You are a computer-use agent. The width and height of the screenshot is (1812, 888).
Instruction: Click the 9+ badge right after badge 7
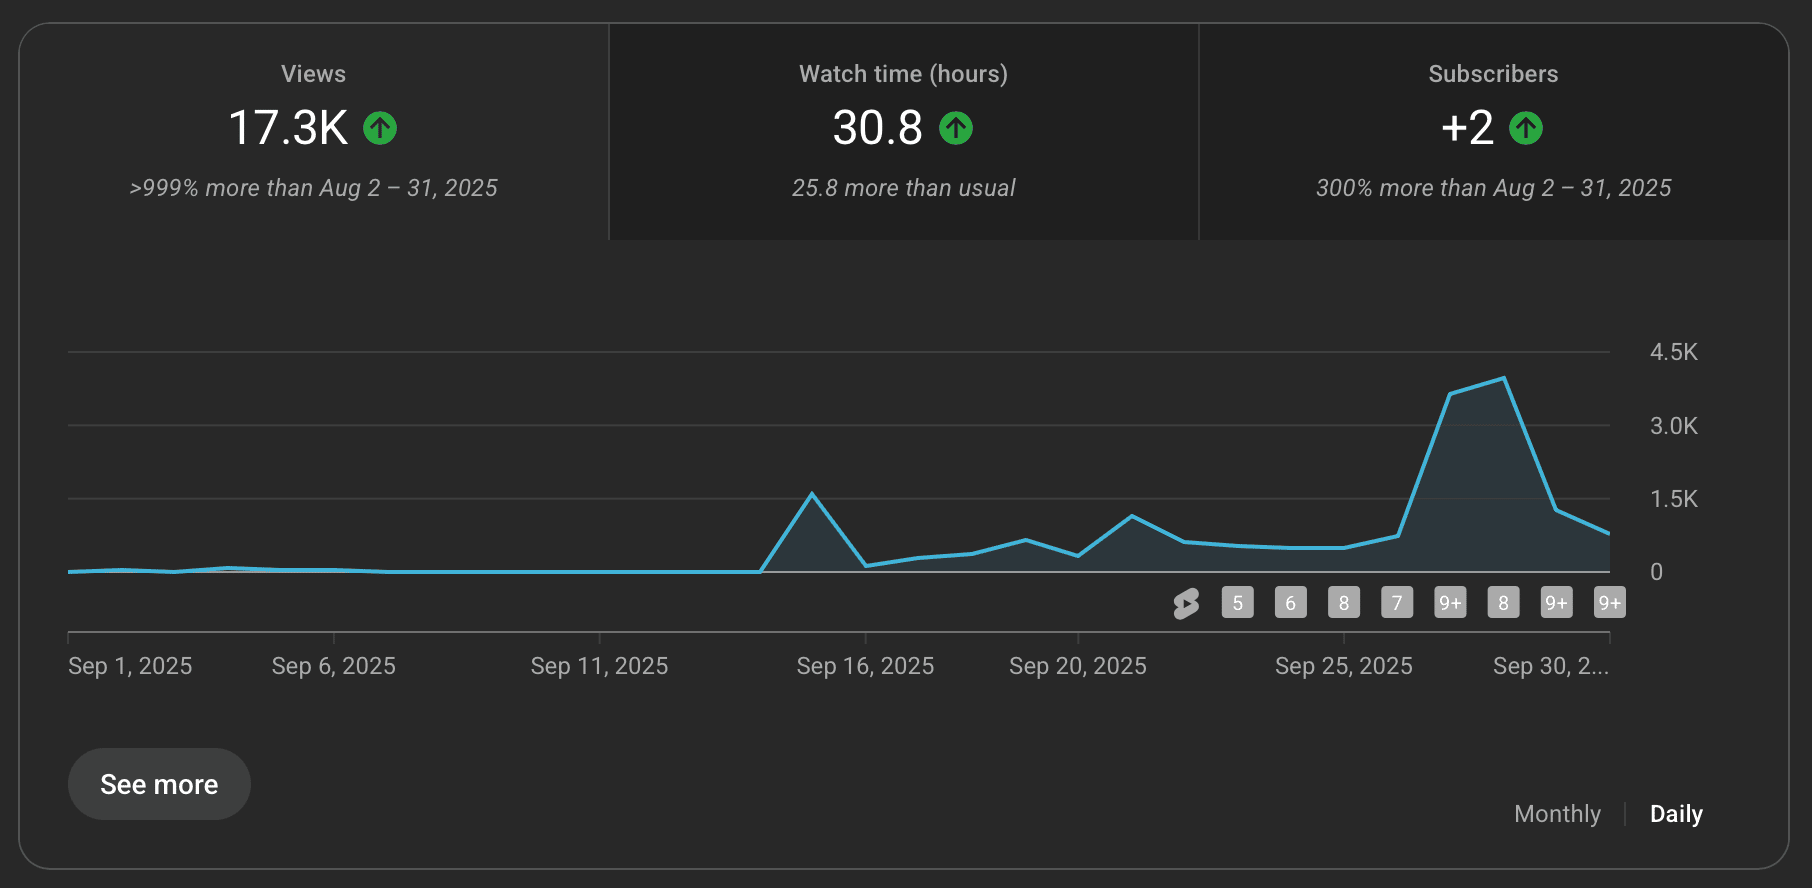1449,603
